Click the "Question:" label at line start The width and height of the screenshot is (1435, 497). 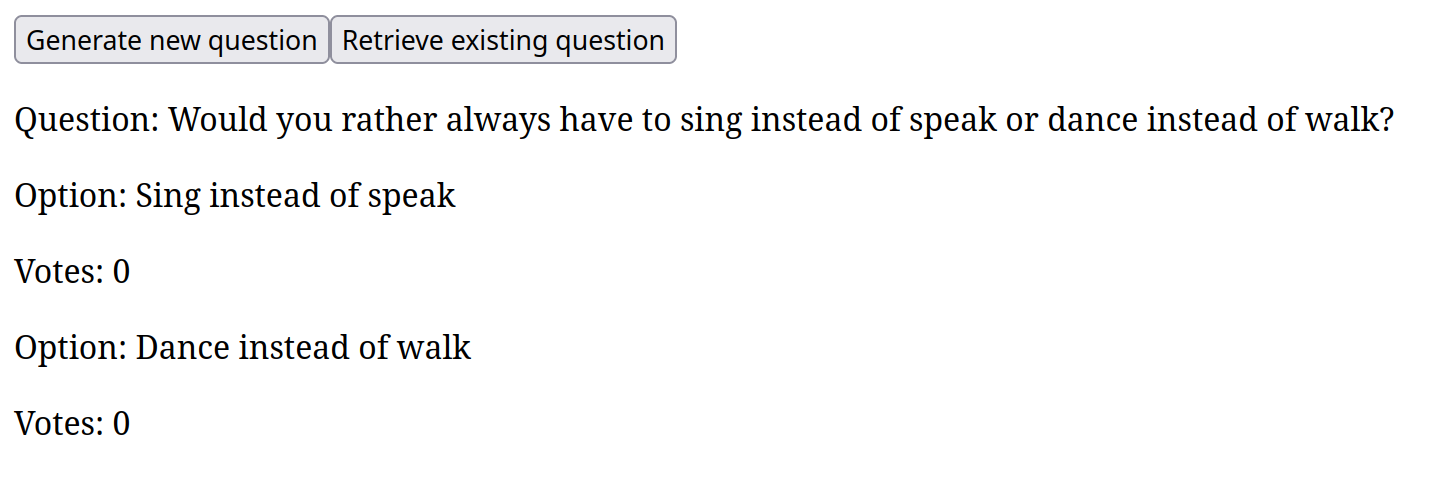(87, 120)
